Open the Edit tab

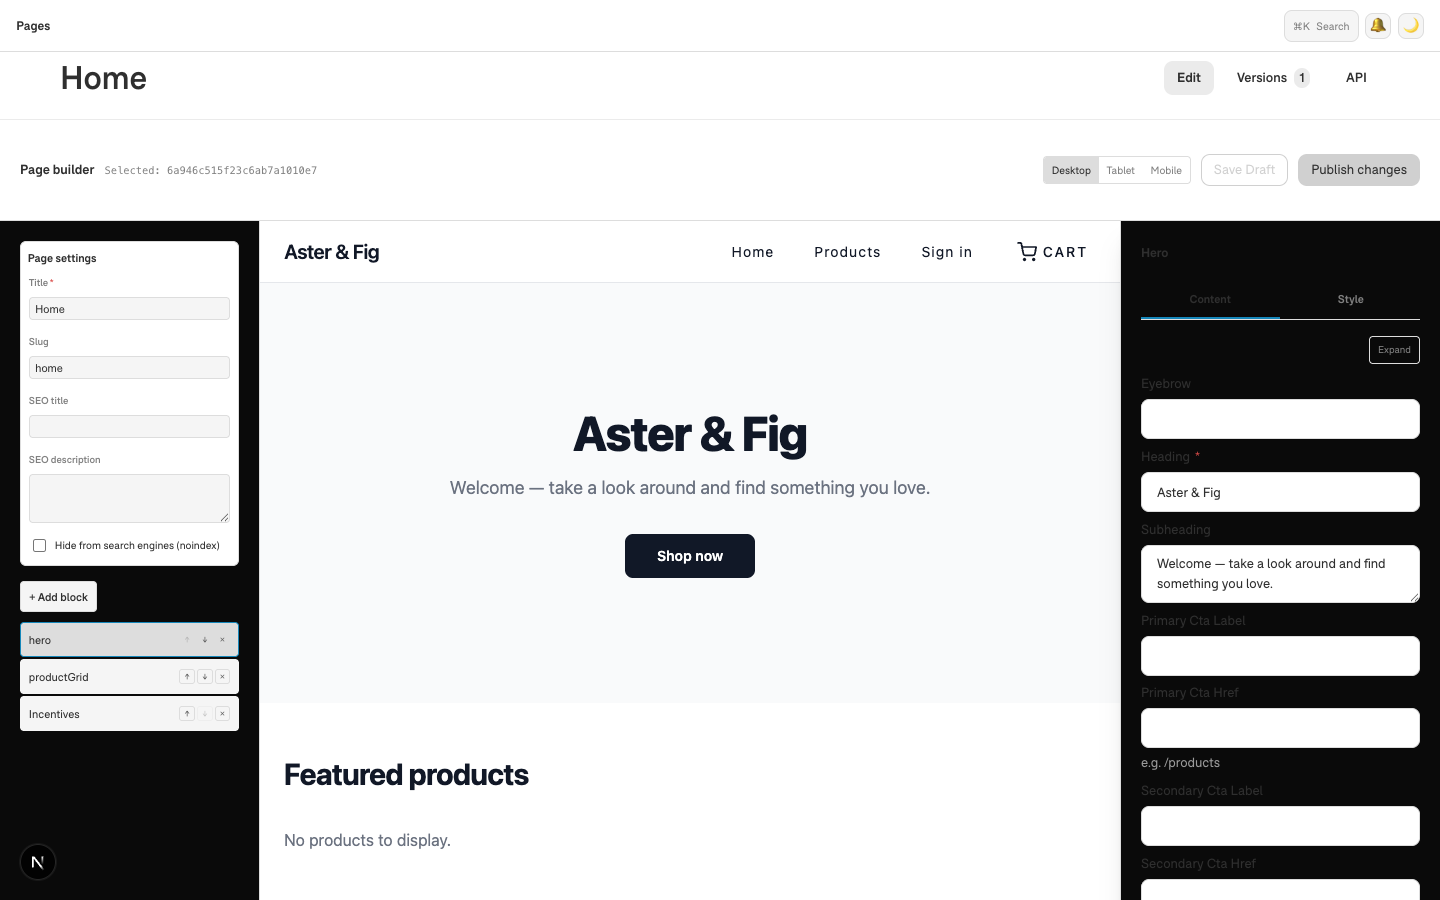point(1189,78)
